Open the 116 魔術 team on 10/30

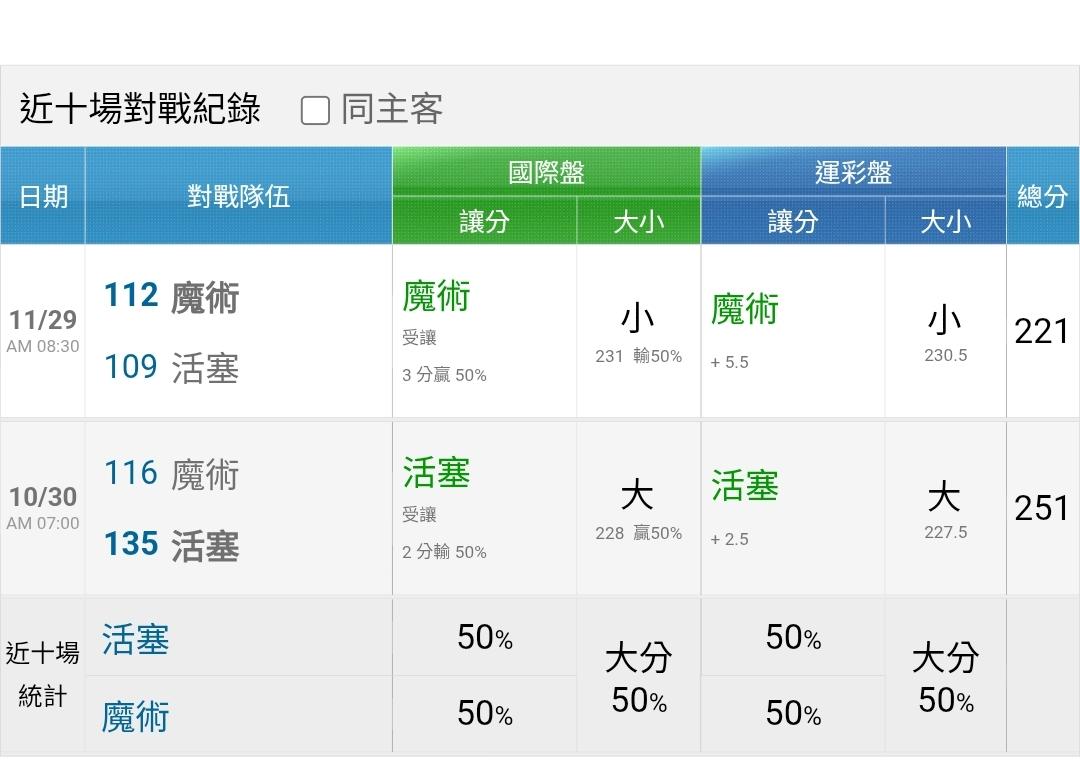tap(171, 473)
